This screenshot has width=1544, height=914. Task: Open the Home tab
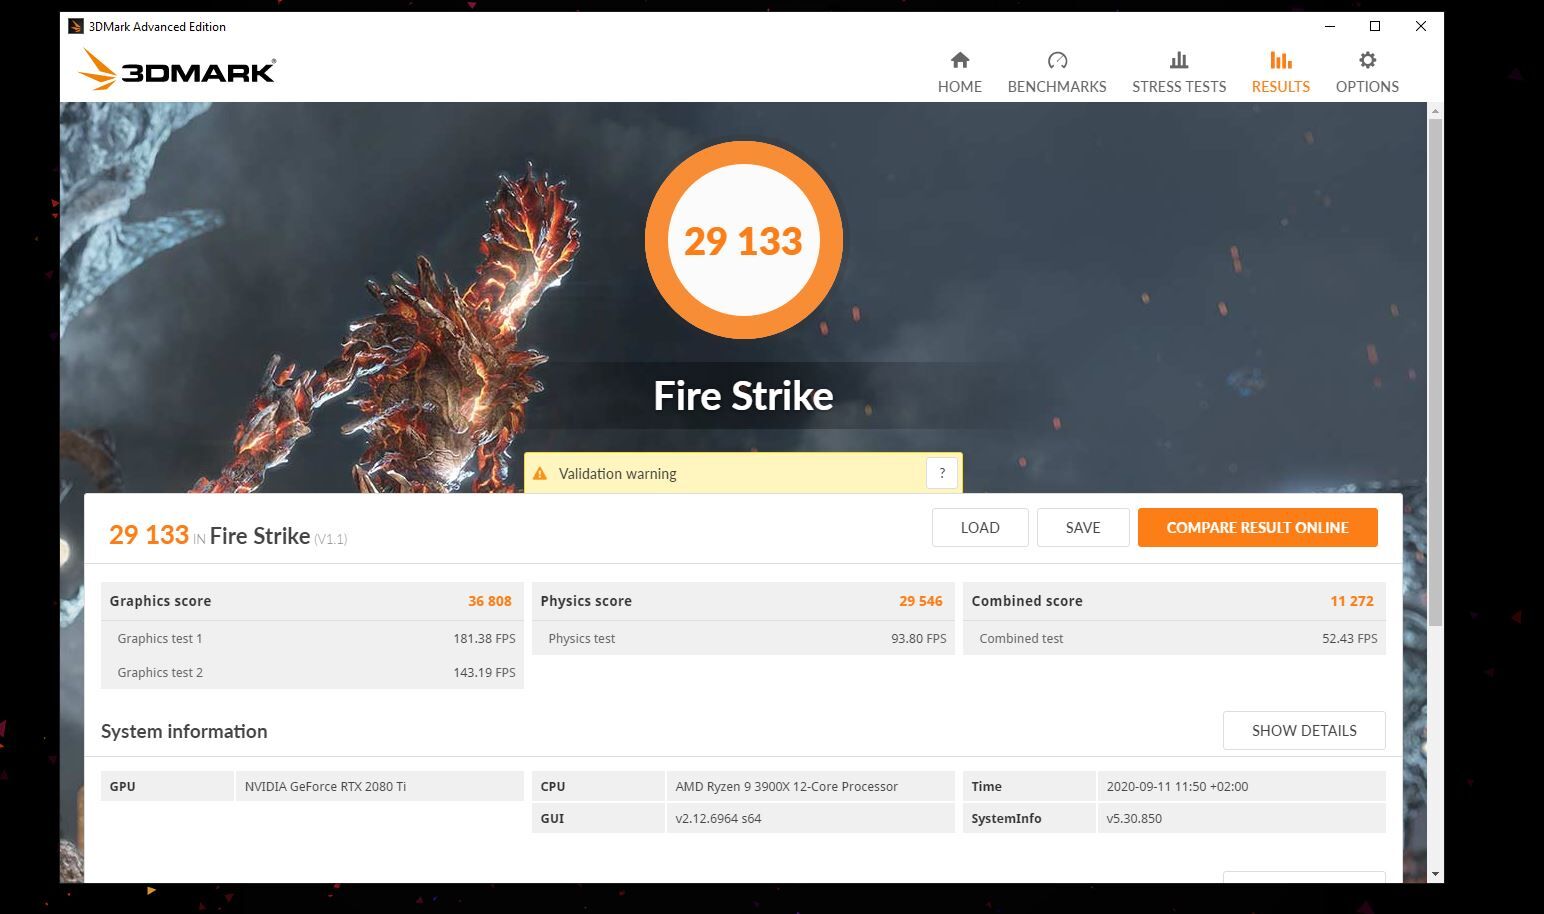tap(959, 73)
